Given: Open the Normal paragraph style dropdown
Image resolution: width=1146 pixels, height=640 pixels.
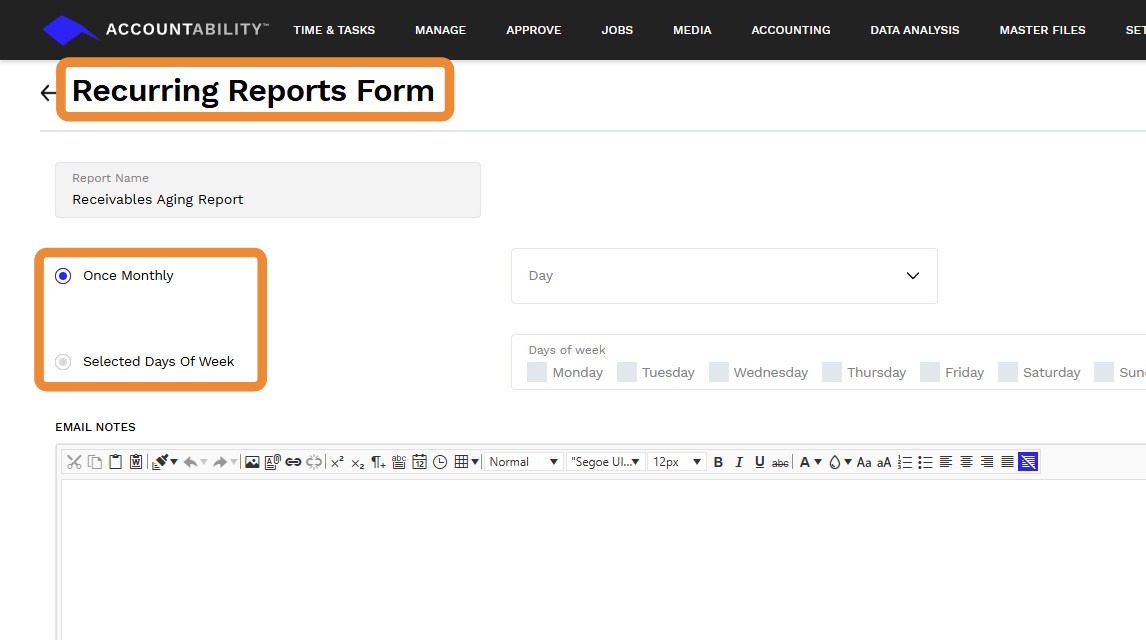Looking at the screenshot, I should 524,462.
